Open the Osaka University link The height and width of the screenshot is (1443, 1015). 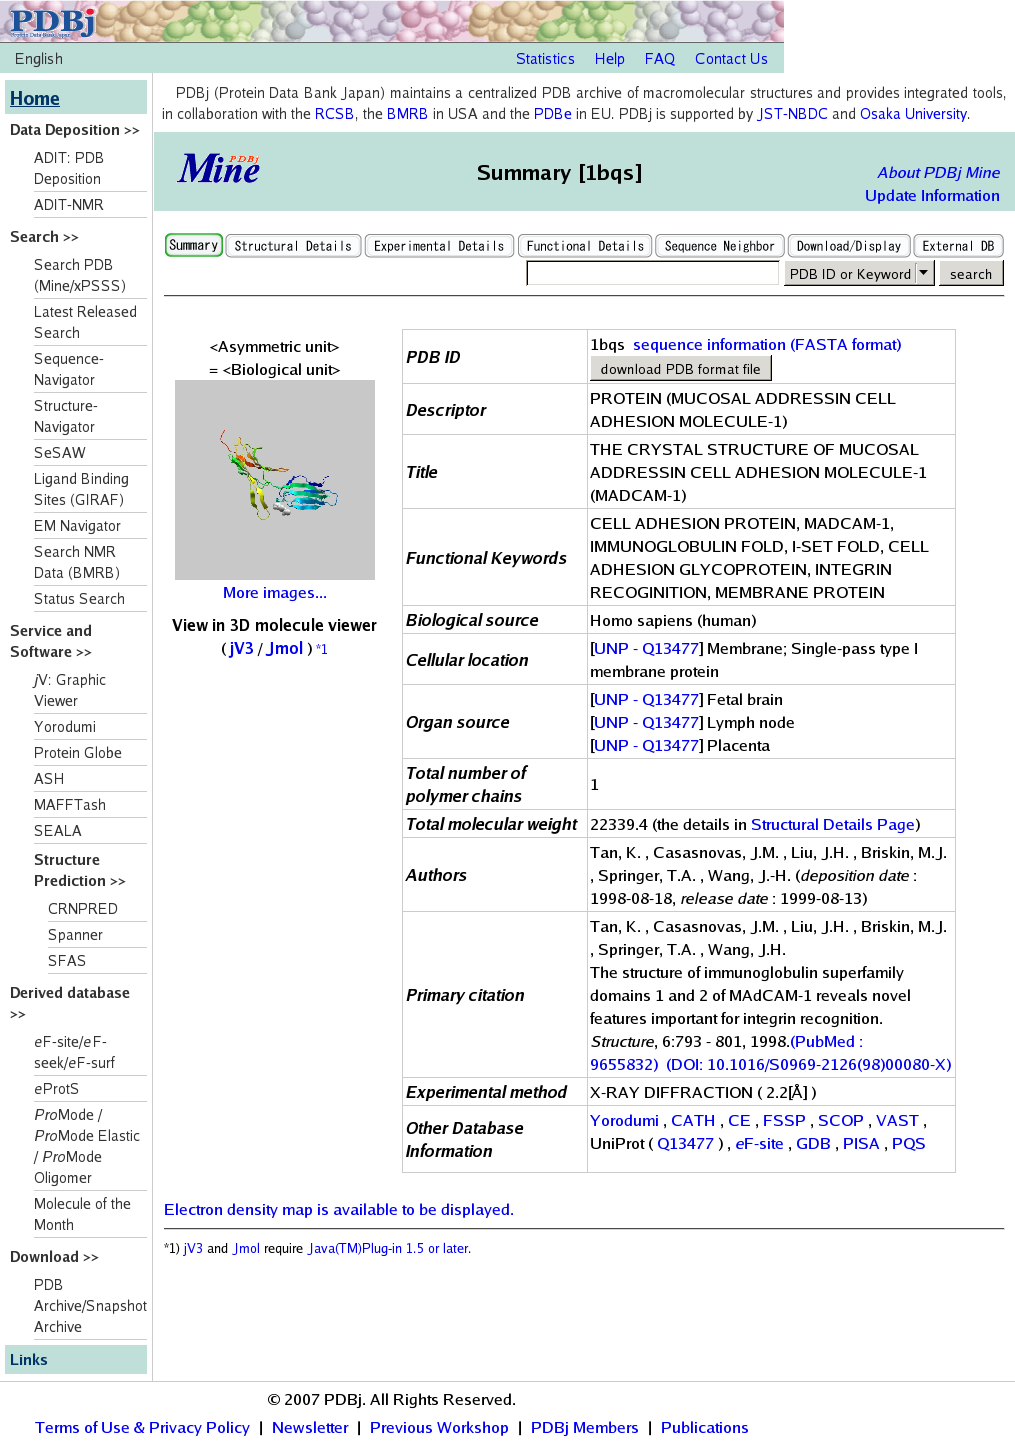pyautogui.click(x=913, y=113)
